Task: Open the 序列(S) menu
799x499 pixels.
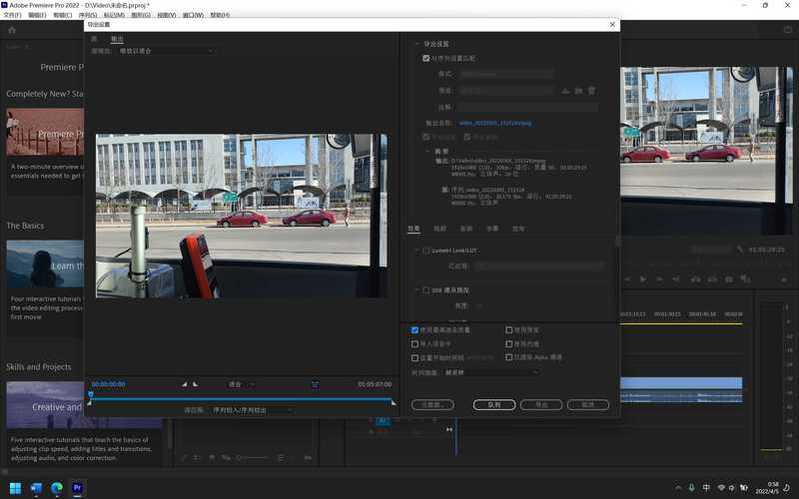Action: coord(89,15)
